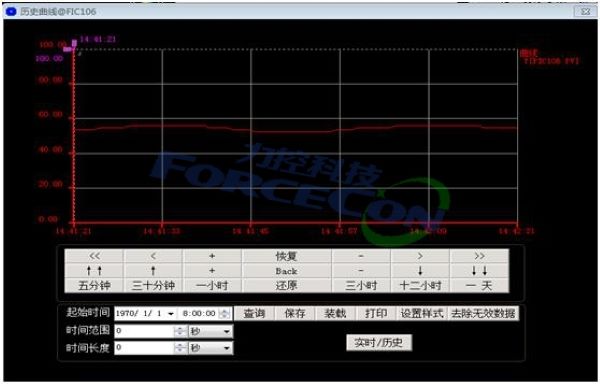Click the purple cursor marker on chart

point(74,43)
